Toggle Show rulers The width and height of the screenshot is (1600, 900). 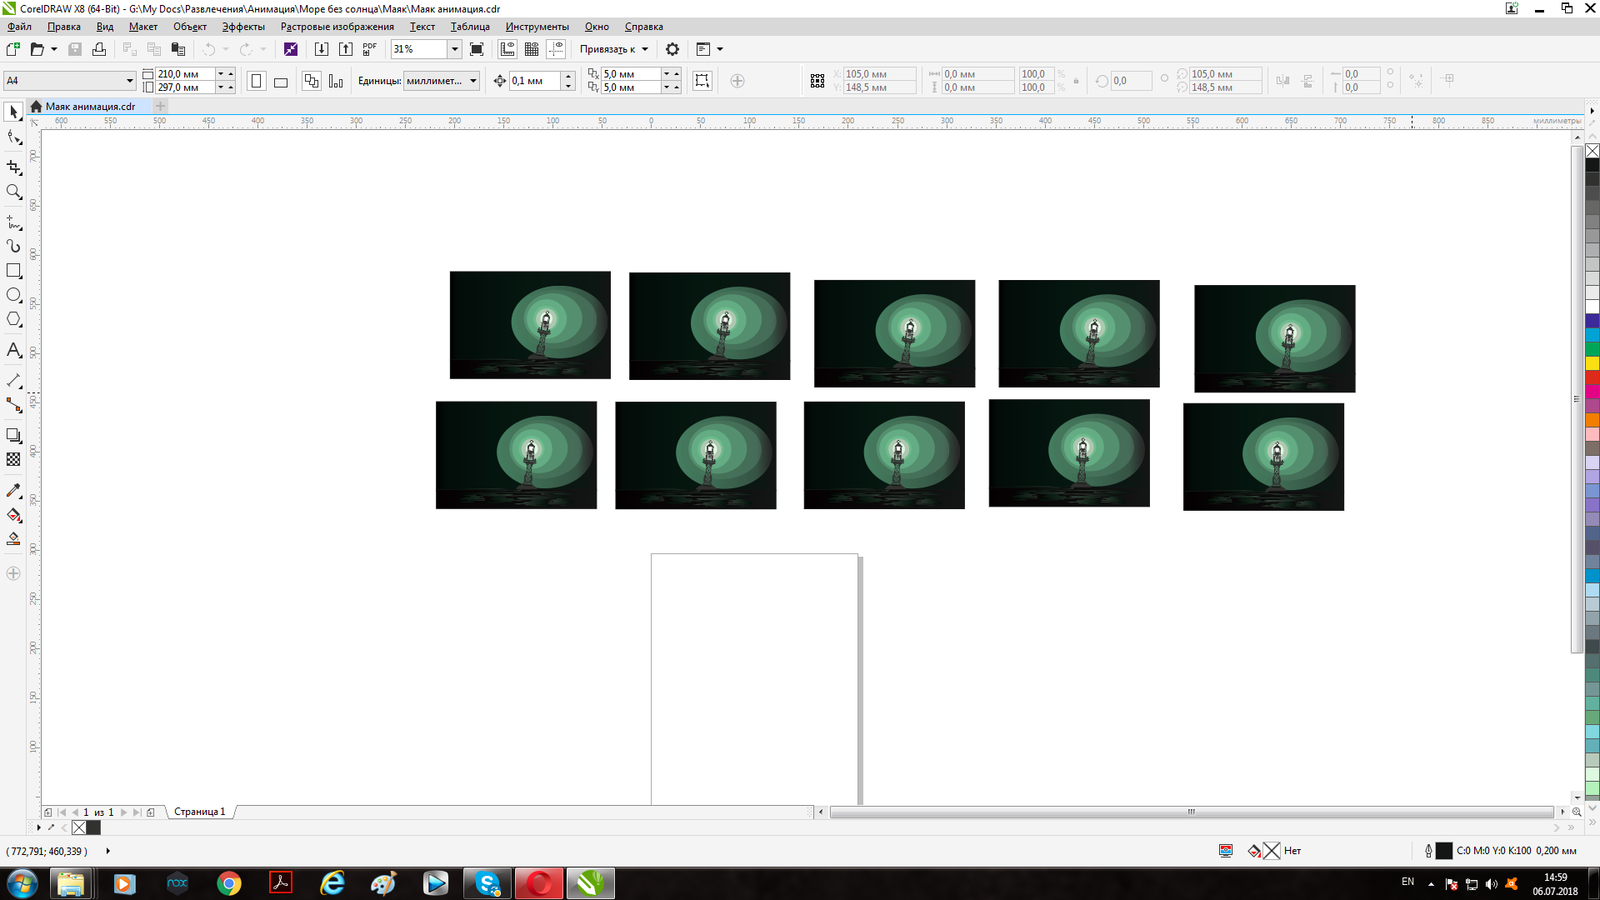508,49
